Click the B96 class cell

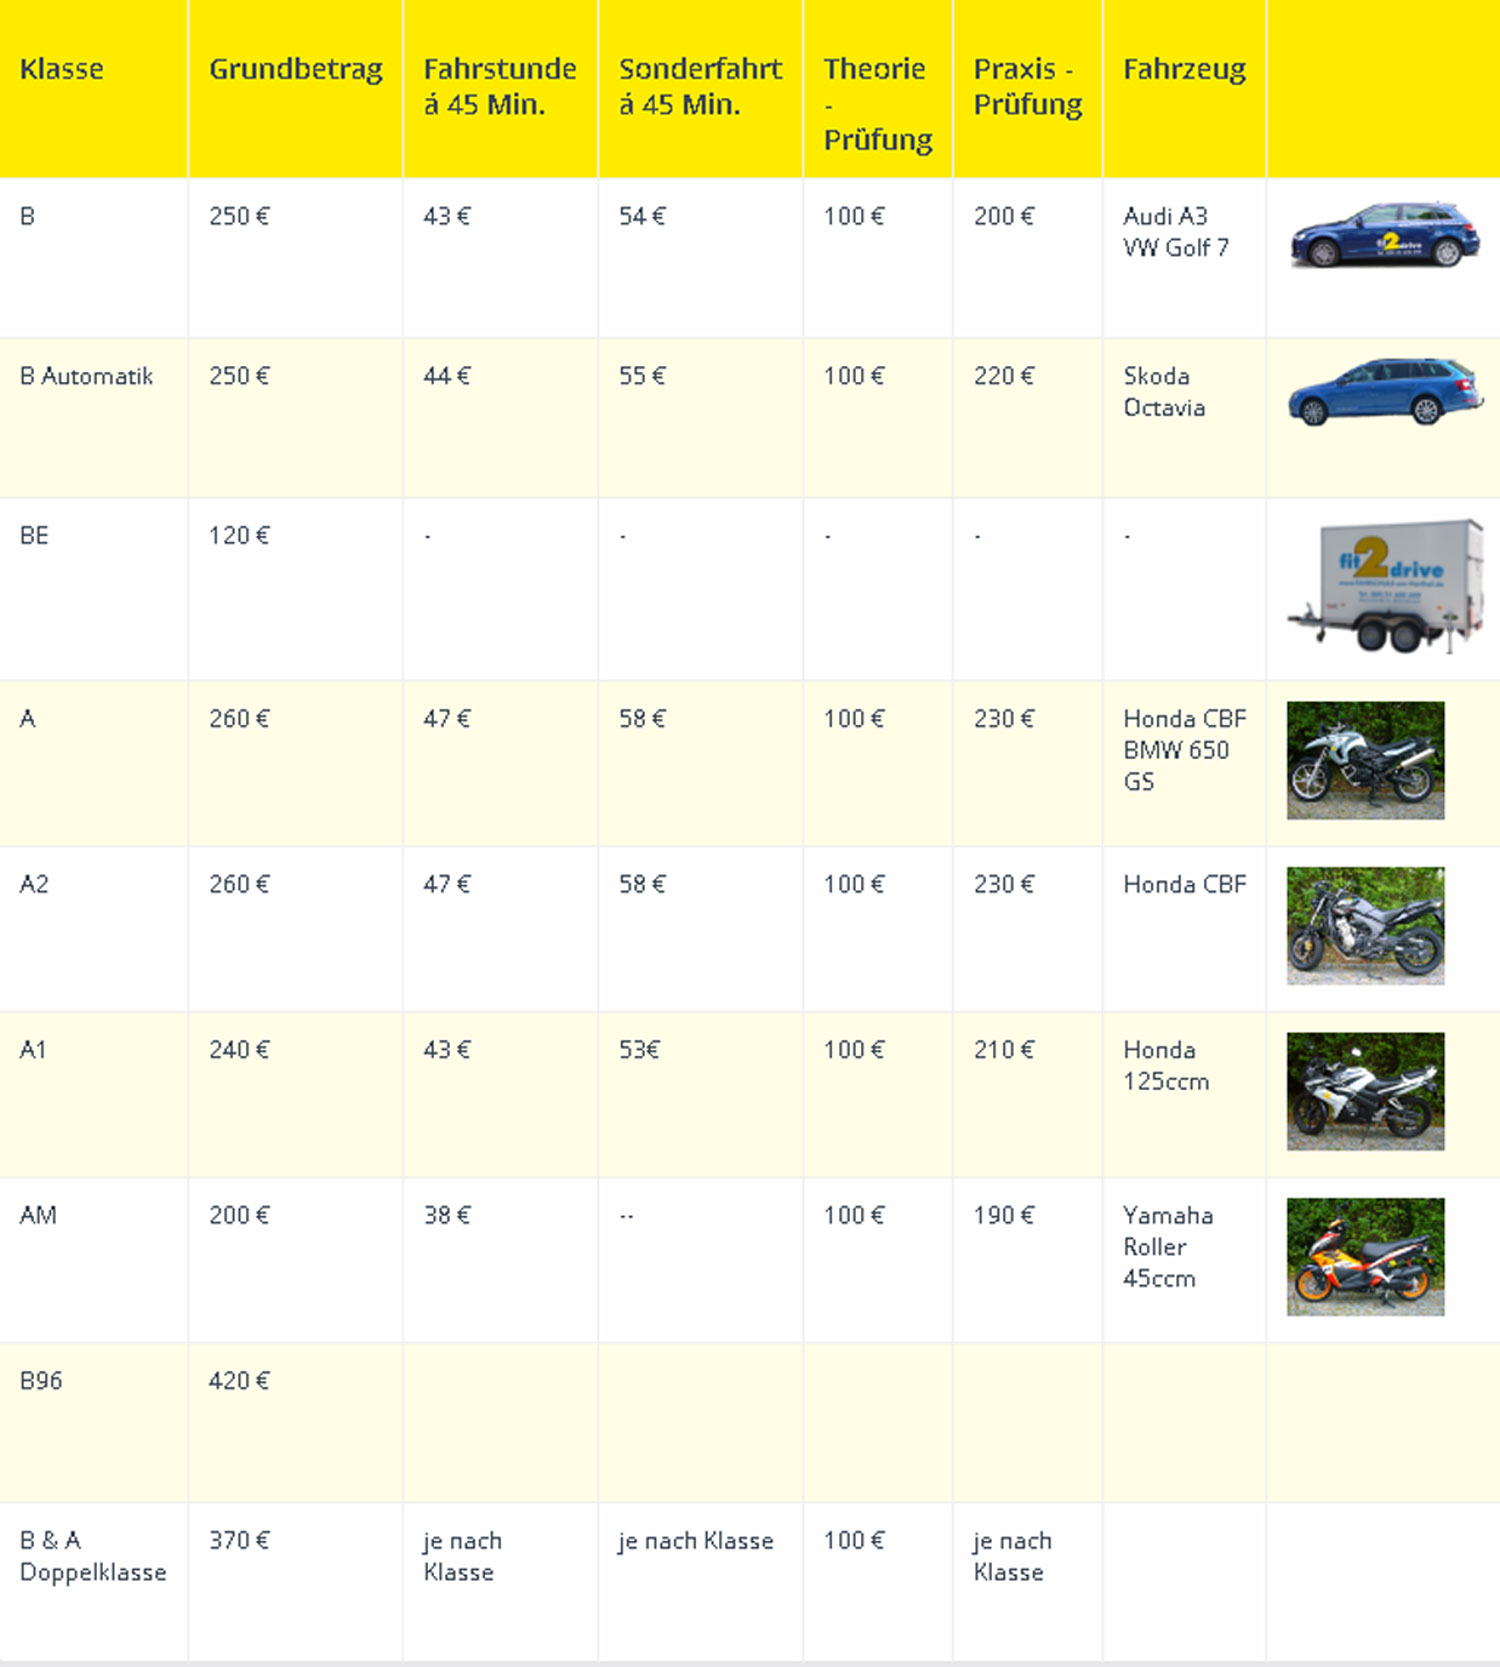pos(41,1381)
